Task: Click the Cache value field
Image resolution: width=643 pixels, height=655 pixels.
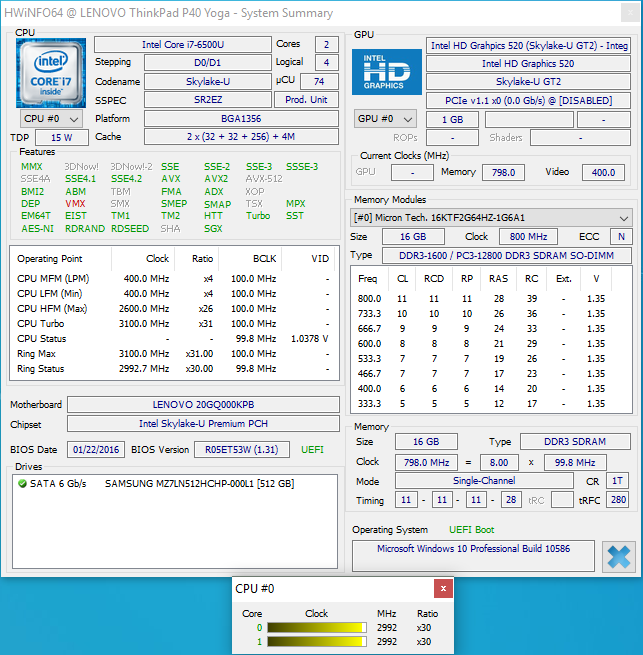Action: 241,137
